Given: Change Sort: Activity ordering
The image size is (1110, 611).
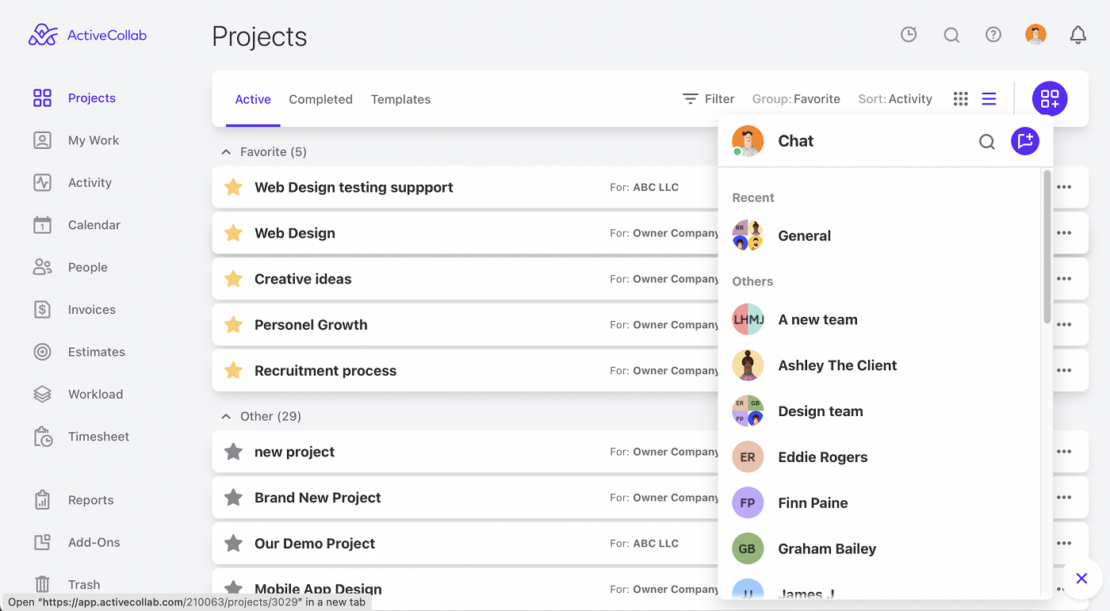Looking at the screenshot, I should pyautogui.click(x=895, y=99).
